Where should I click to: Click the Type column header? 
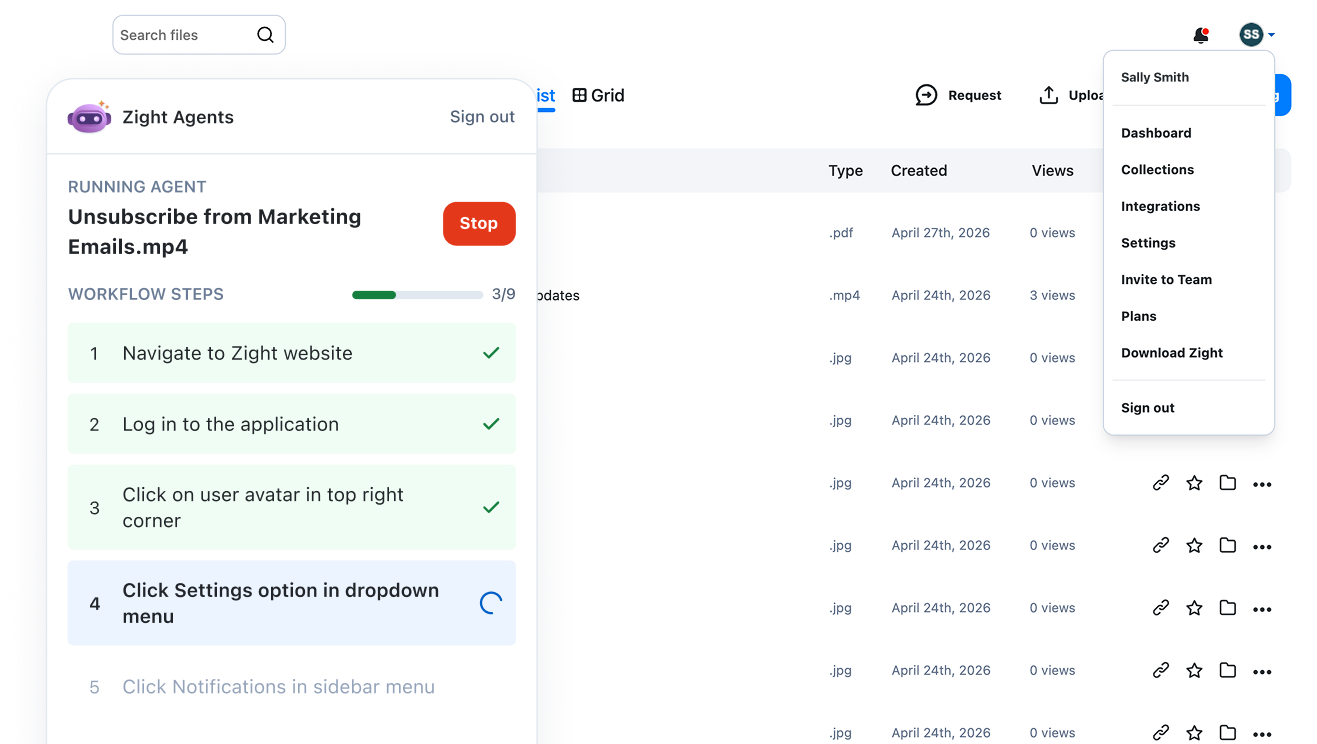(845, 171)
